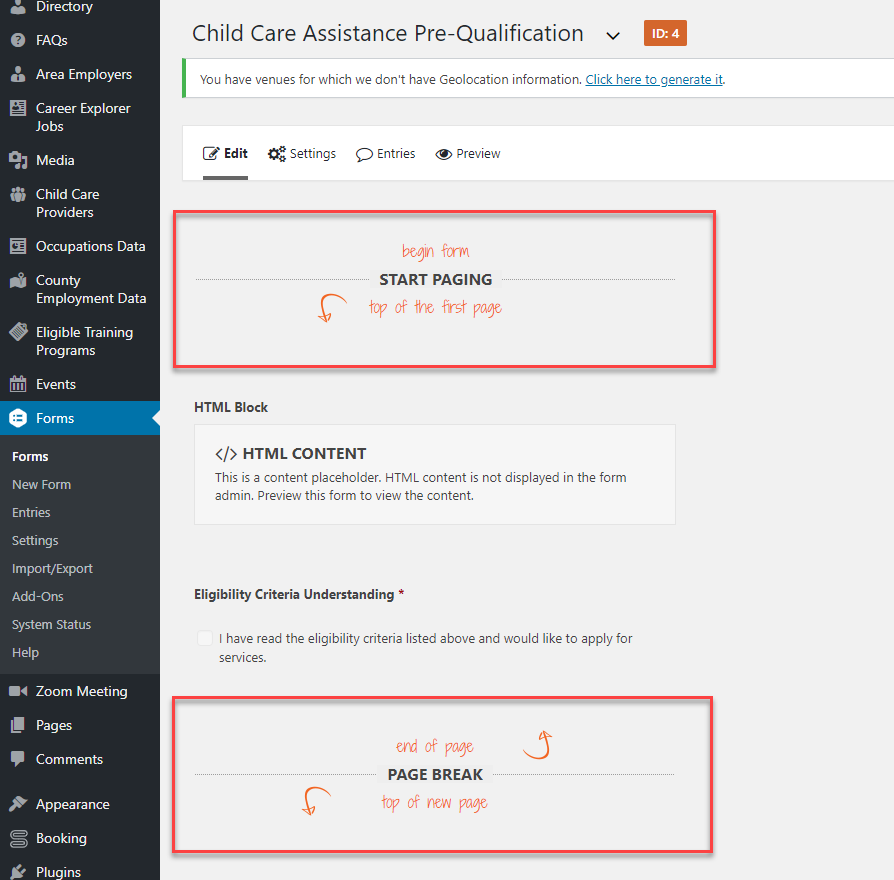
Task: Click the orange ID: 4 badge
Action: tap(665, 32)
